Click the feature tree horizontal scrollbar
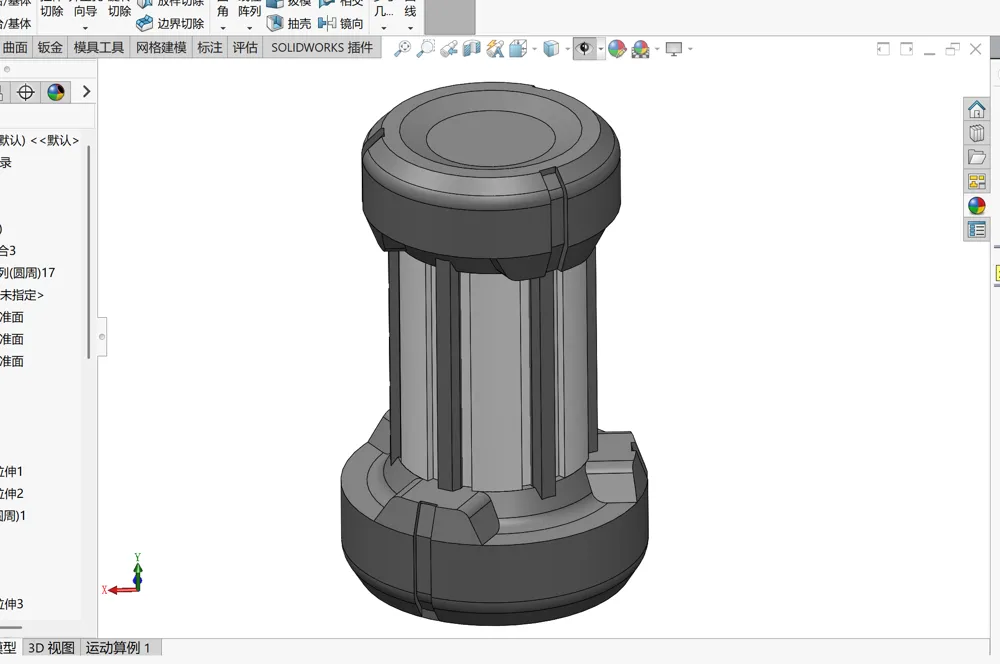Viewport: 1000px width, 664px height. pos(11,628)
